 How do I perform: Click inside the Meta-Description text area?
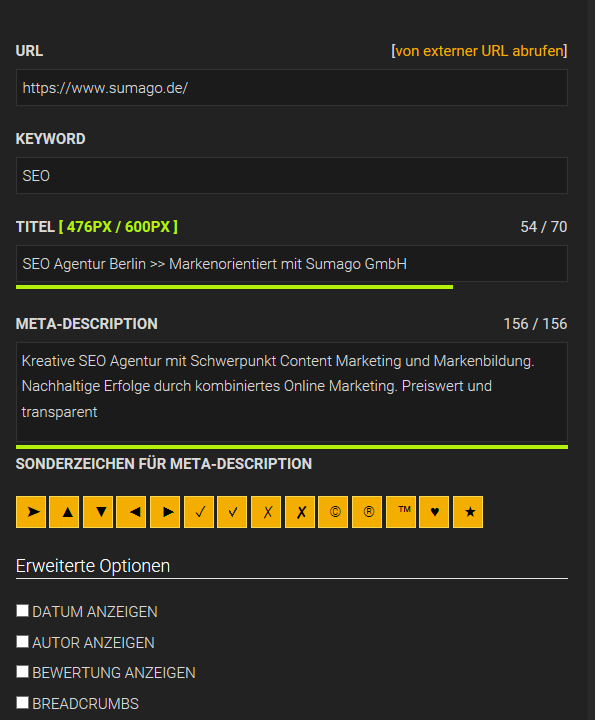point(292,392)
